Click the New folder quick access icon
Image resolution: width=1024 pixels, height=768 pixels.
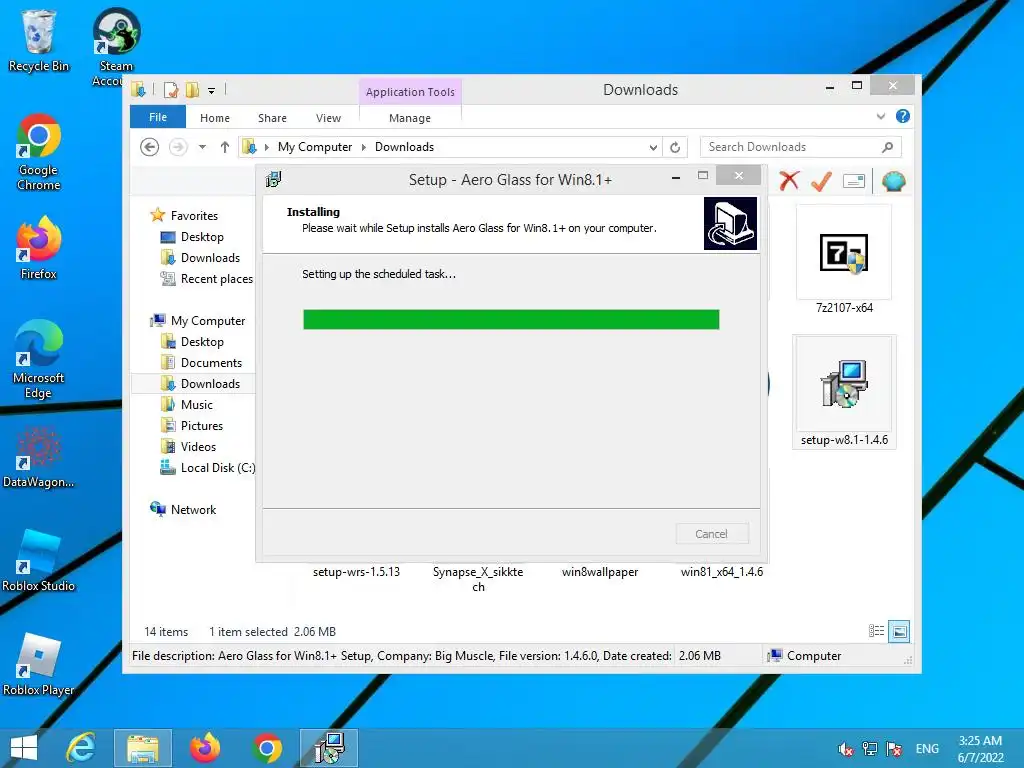[x=193, y=90]
